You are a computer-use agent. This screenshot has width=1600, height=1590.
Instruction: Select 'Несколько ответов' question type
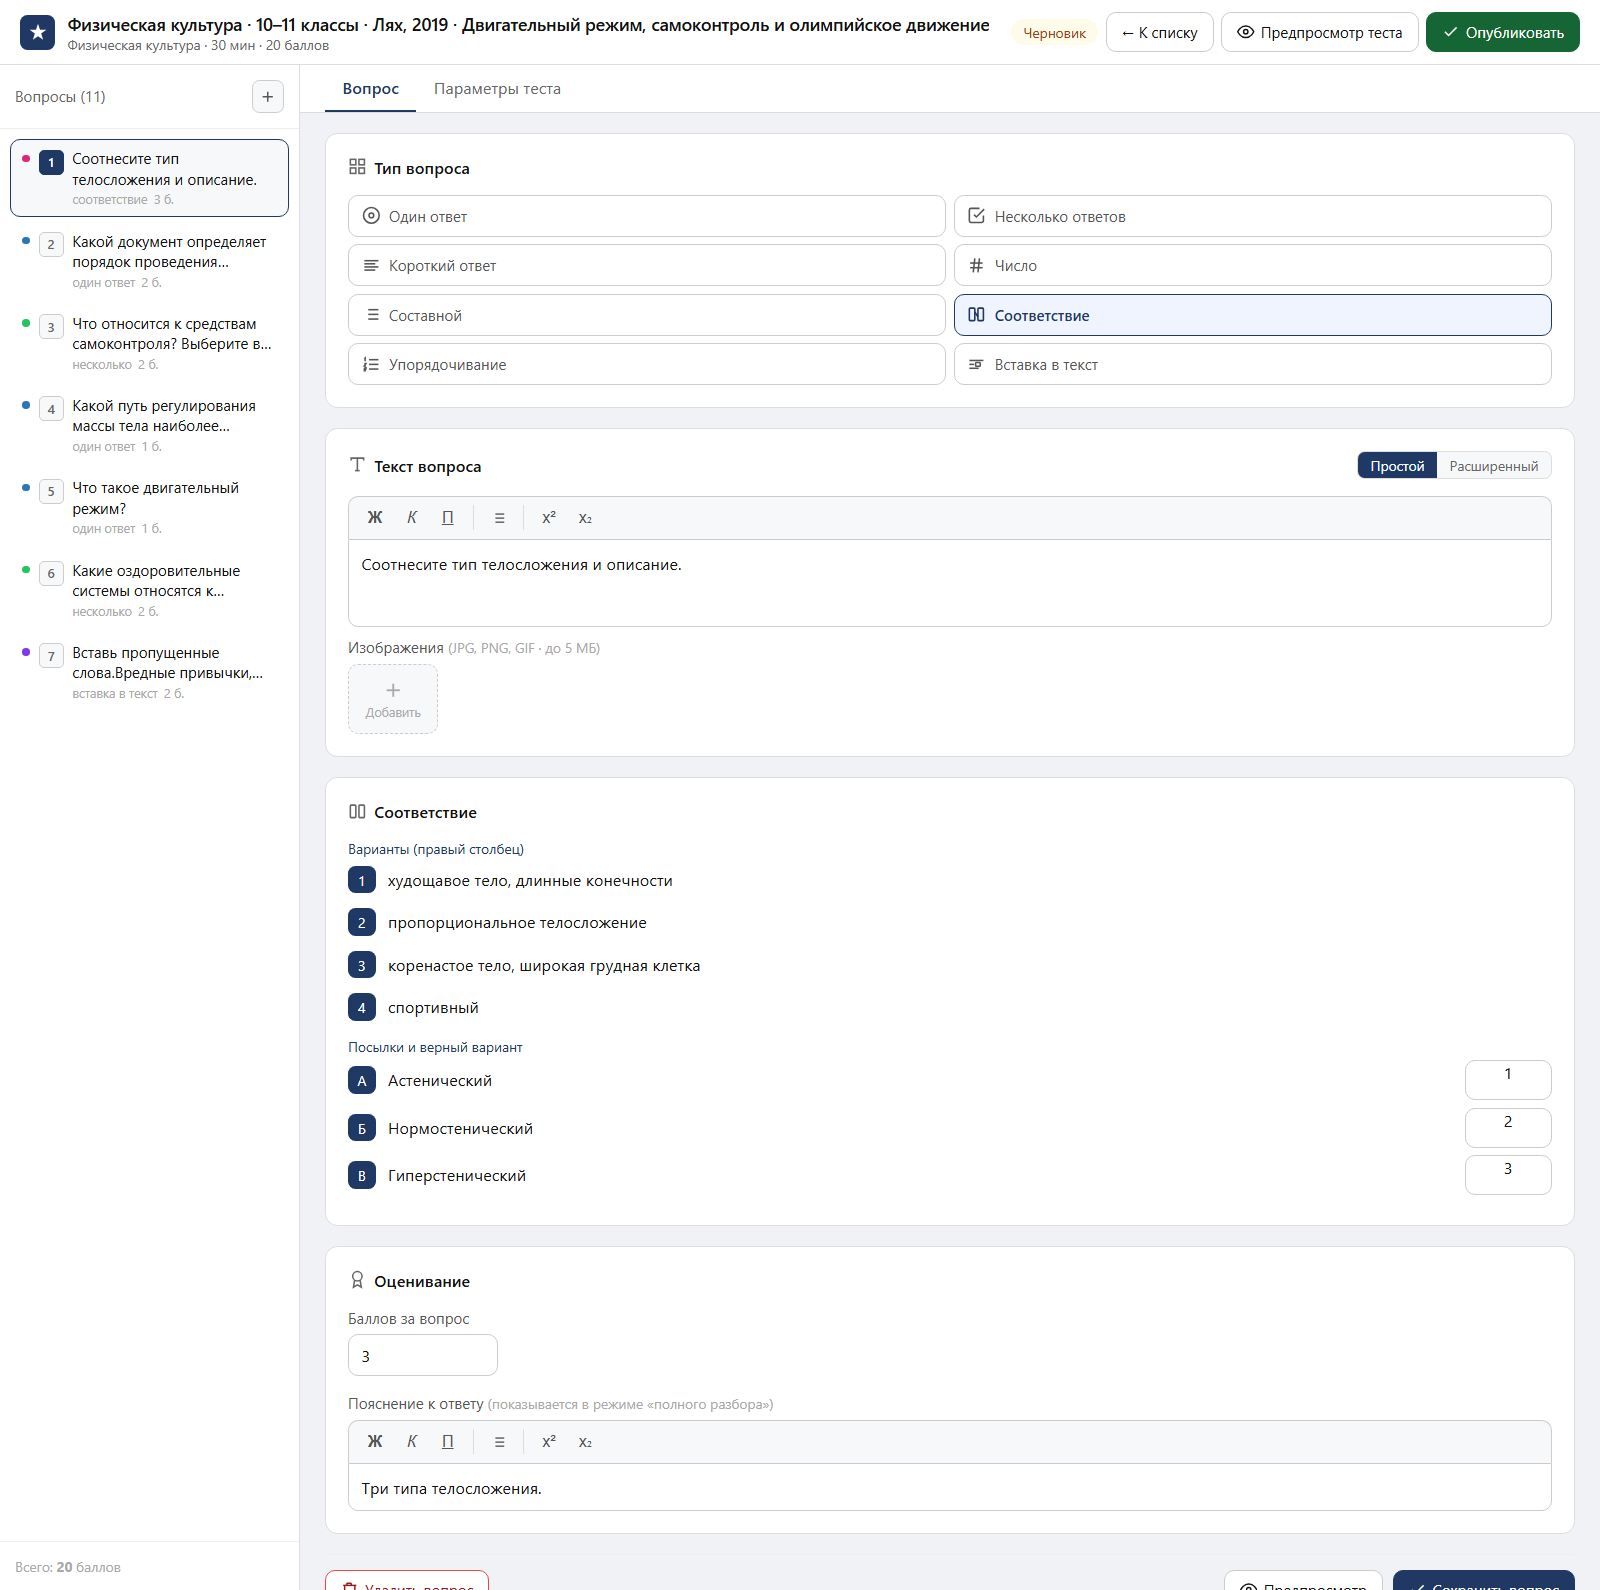pyautogui.click(x=1252, y=216)
